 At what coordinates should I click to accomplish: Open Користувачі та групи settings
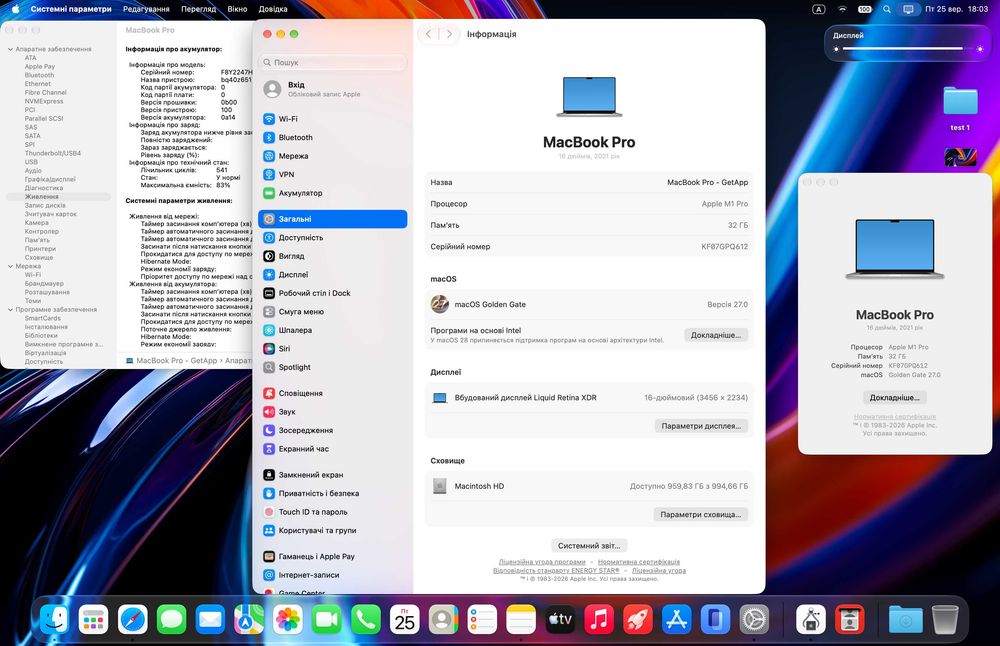coord(332,531)
